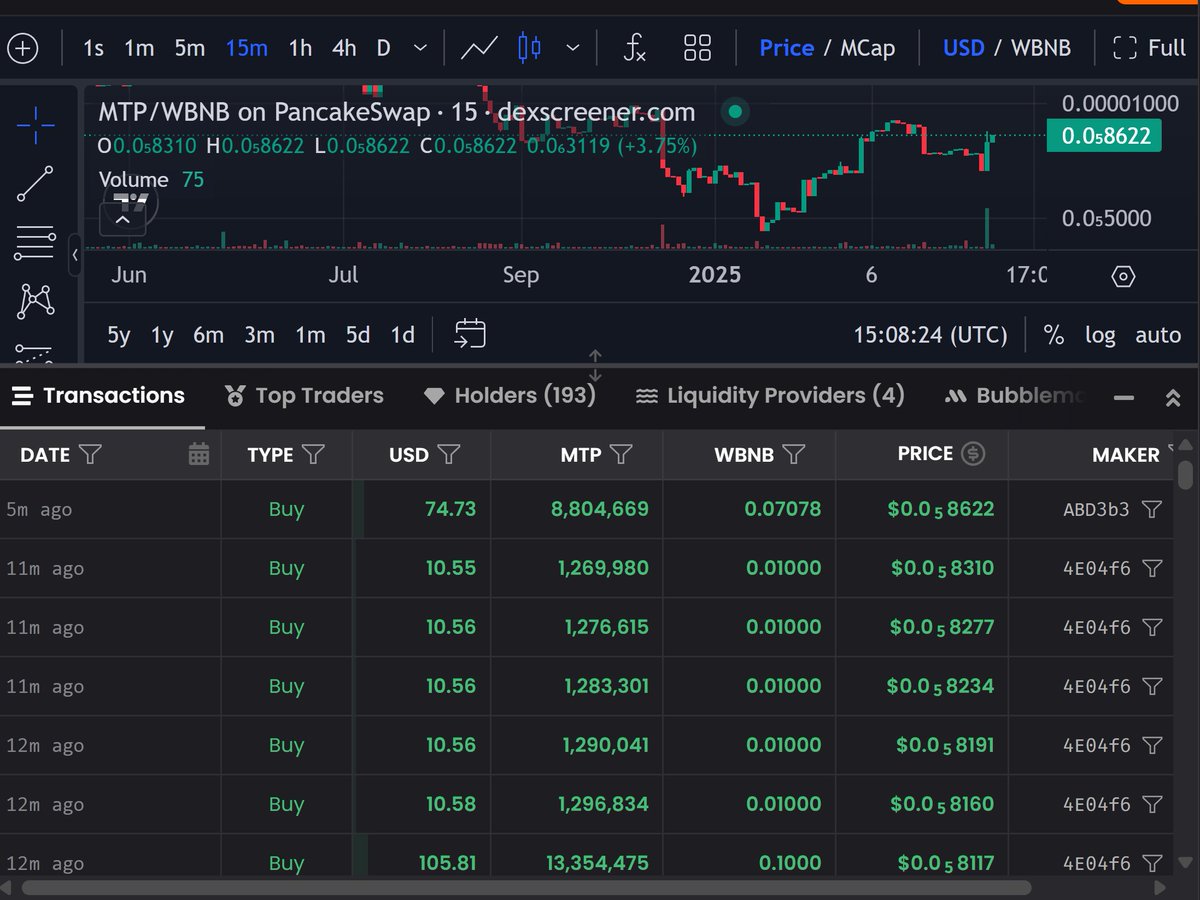Select the 1s timeframe

93,48
